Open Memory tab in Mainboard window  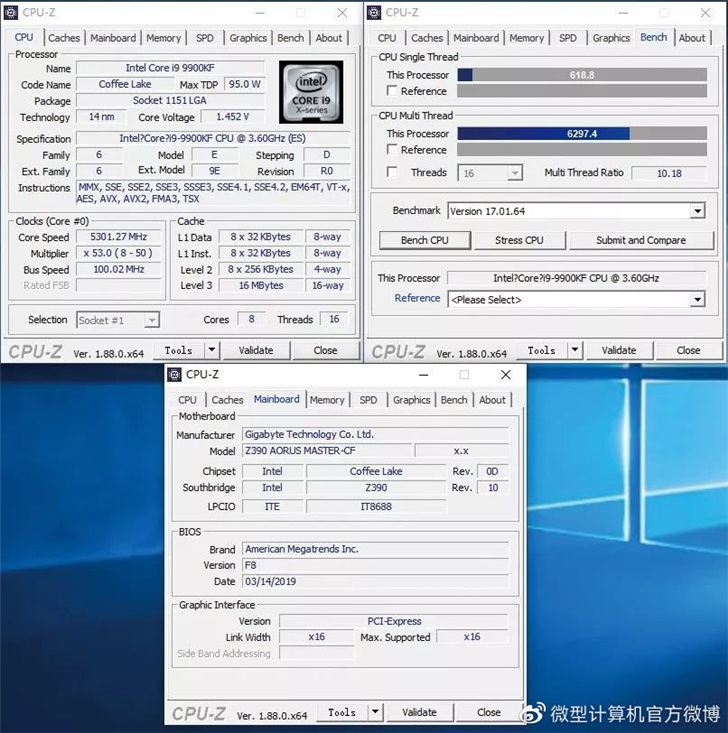(327, 400)
